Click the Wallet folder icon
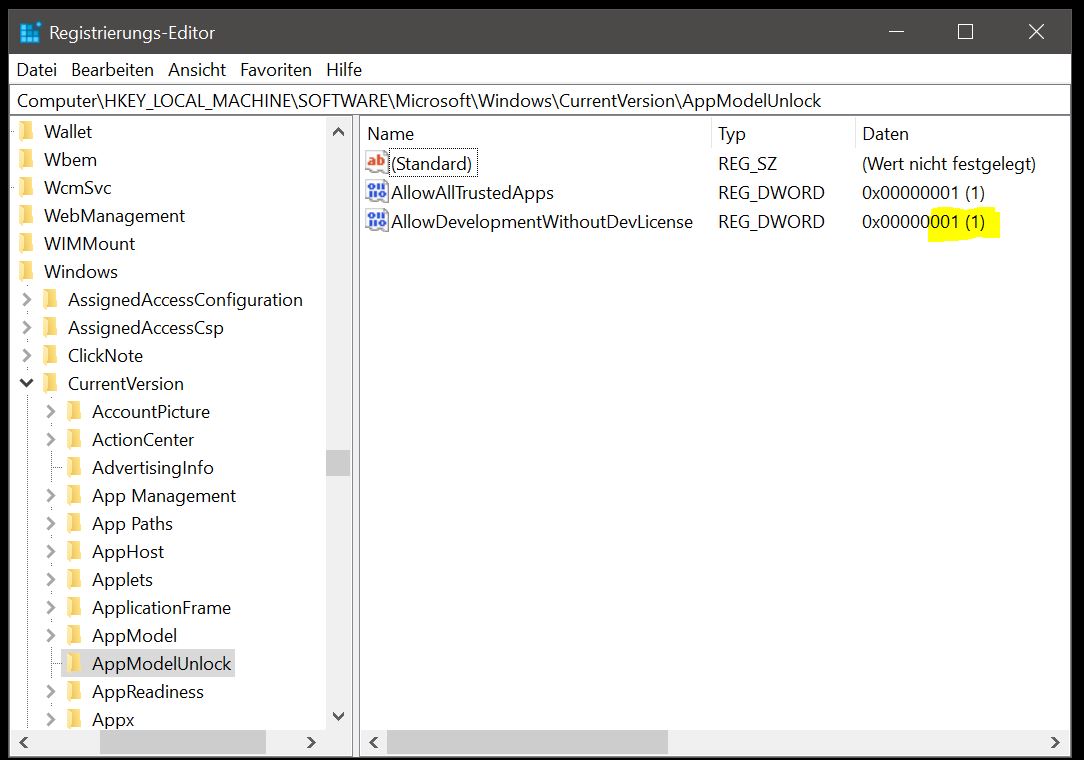The image size is (1084, 760). (27, 131)
